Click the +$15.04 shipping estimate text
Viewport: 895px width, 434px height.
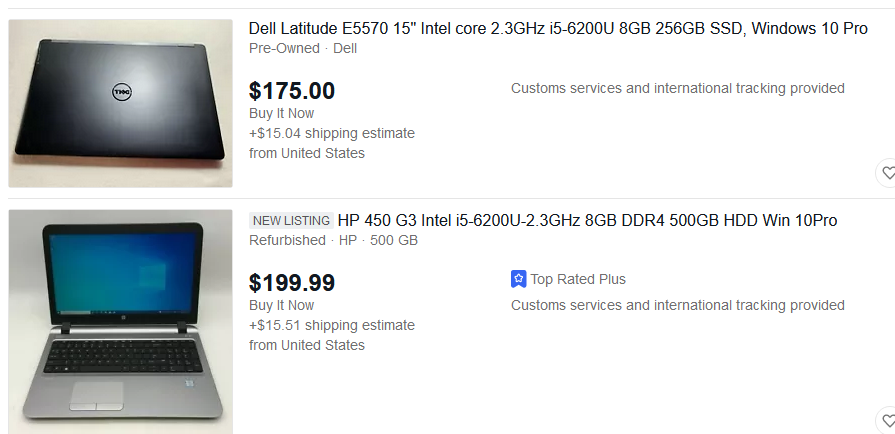point(332,133)
